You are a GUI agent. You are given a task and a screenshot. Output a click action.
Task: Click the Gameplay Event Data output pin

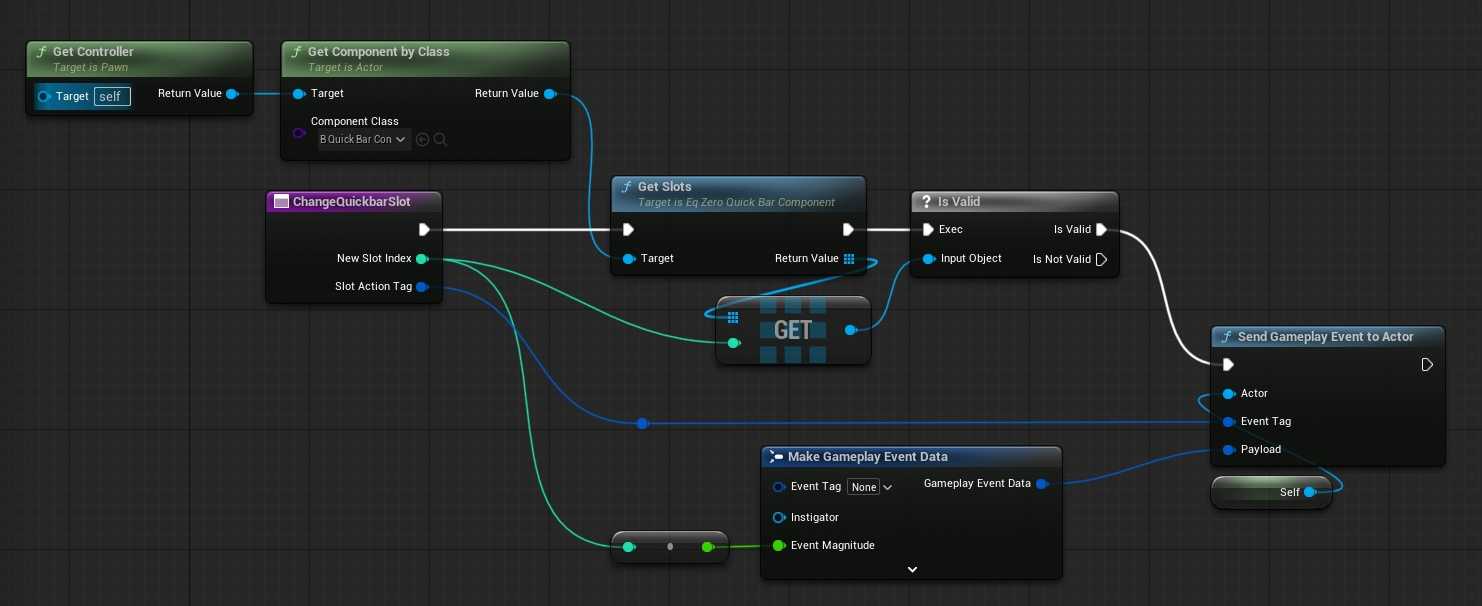1041,484
